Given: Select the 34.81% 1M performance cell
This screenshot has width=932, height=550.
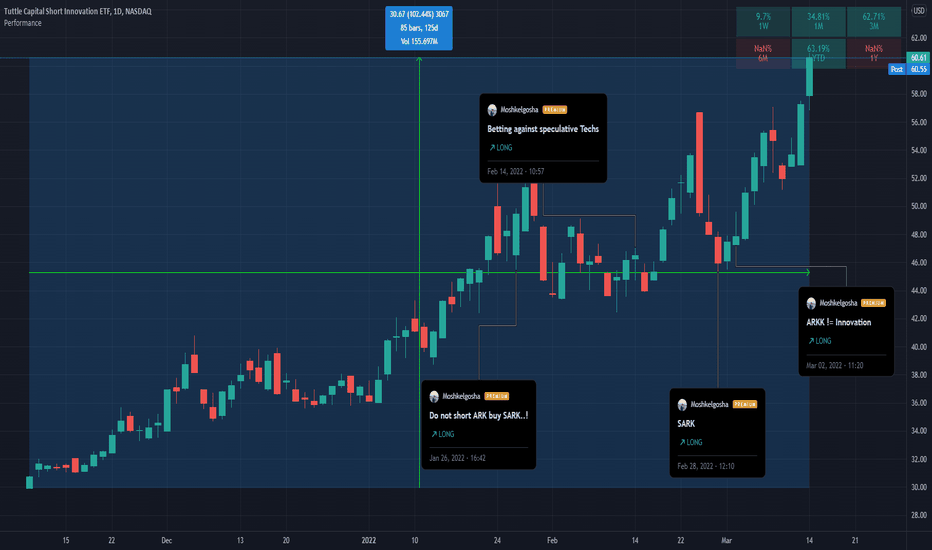Looking at the screenshot, I should coord(818,21).
